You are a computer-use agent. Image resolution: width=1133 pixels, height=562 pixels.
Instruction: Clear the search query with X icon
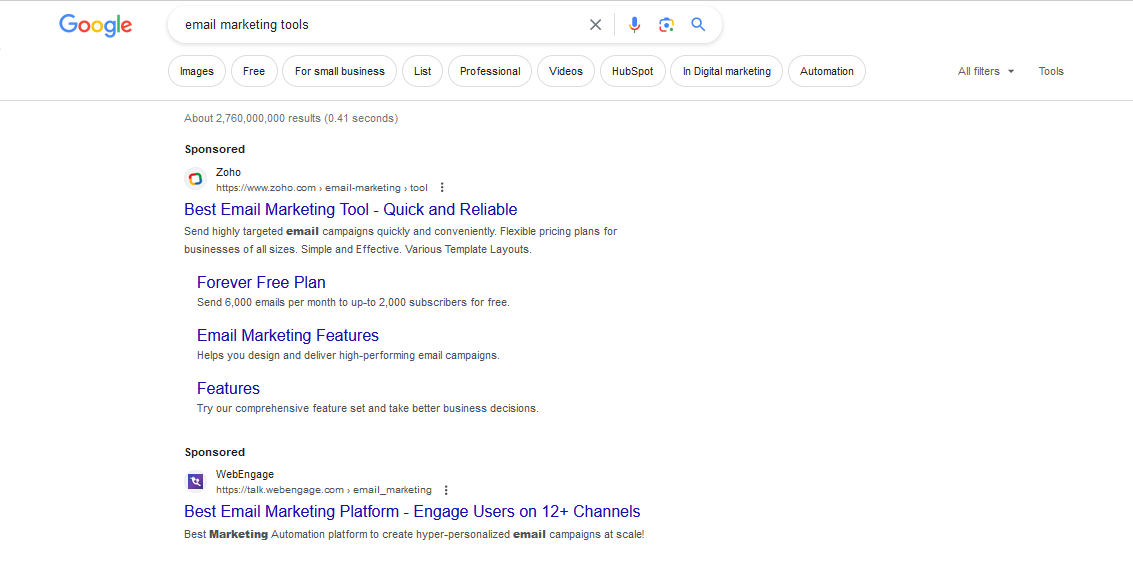595,25
